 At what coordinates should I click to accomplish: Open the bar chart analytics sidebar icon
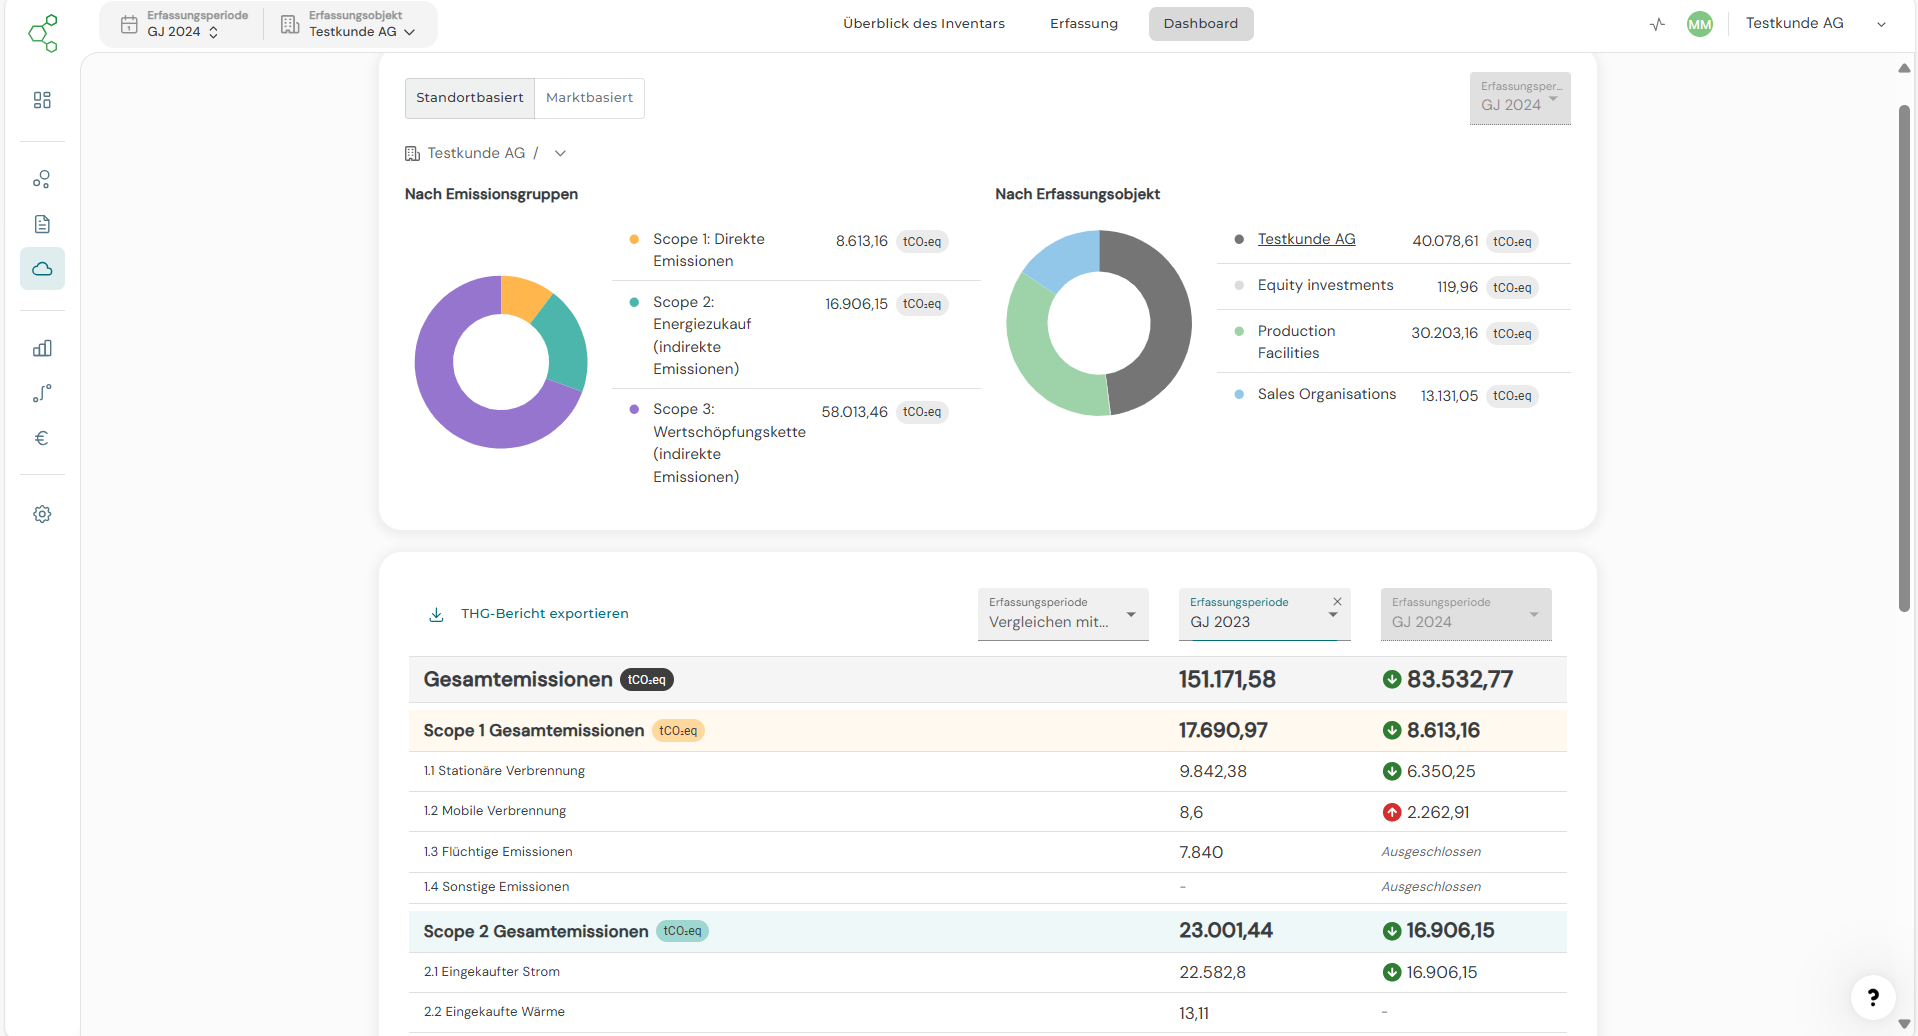click(42, 348)
